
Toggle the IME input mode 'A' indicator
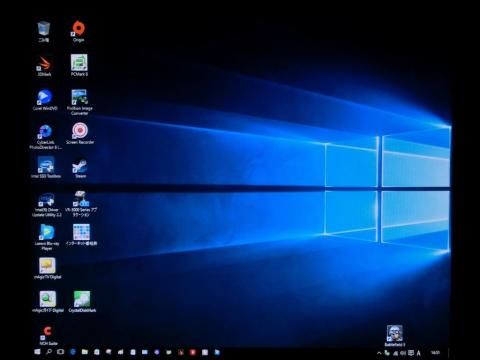tap(419, 353)
